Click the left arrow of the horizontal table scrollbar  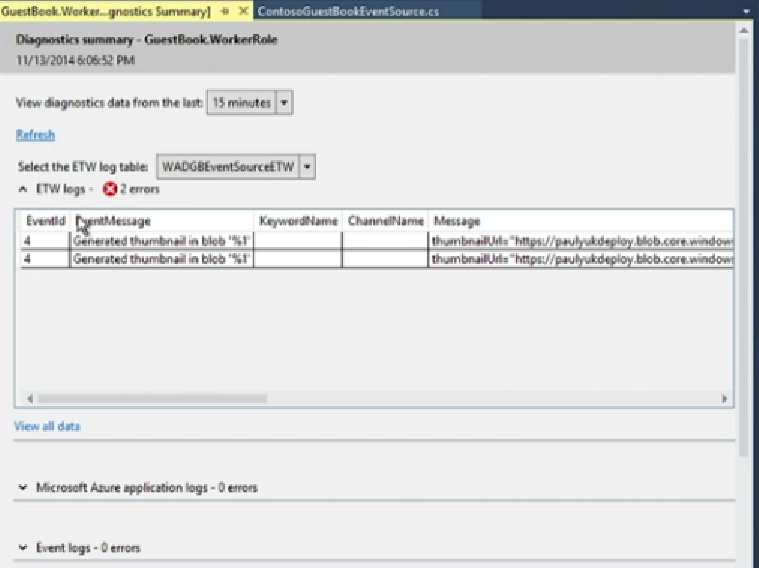pos(29,398)
